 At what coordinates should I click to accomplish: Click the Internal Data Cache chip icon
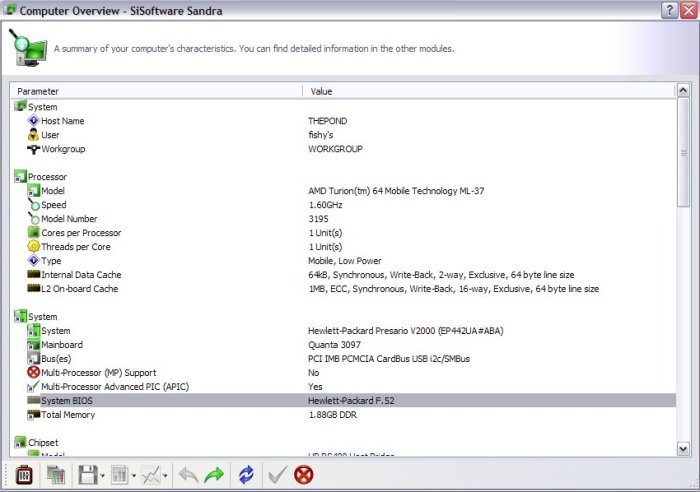tap(33, 274)
